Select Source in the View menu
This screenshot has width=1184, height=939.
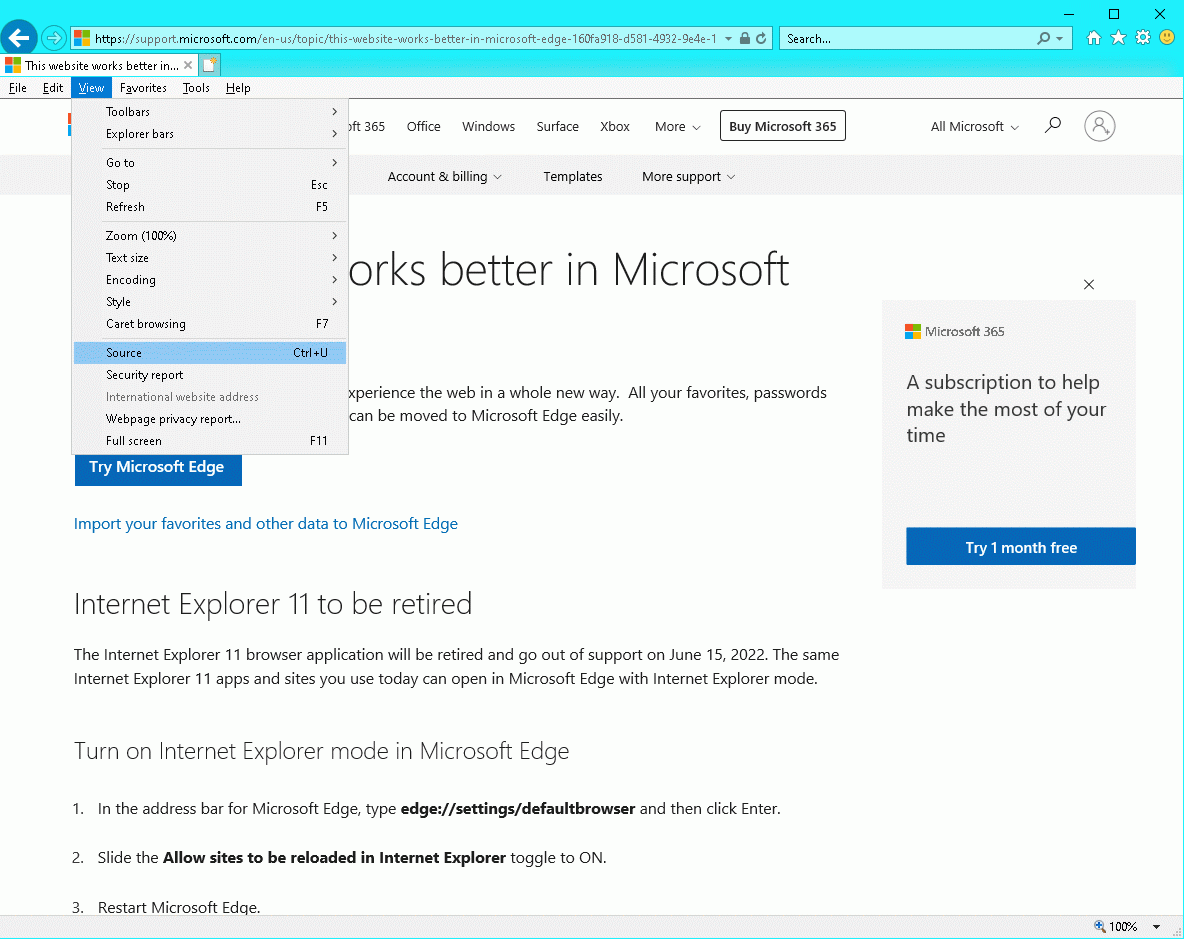point(210,353)
